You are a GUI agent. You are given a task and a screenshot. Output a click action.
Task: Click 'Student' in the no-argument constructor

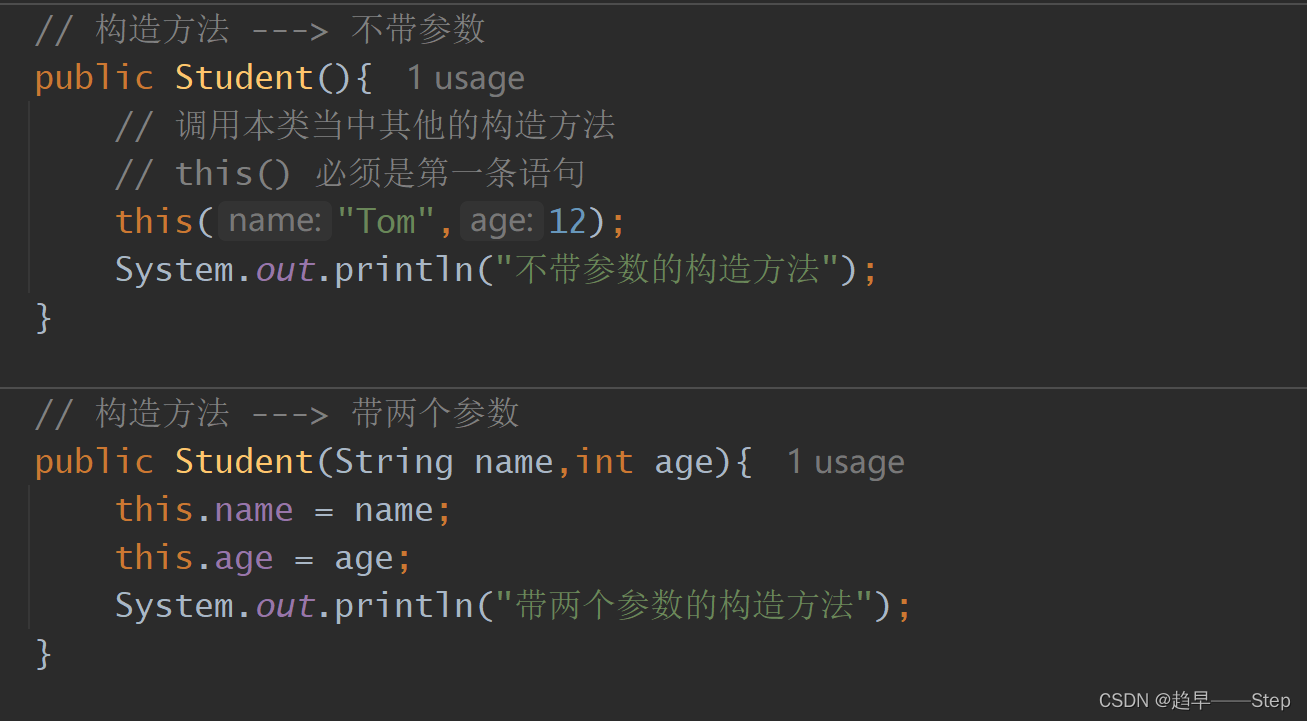[x=245, y=78]
